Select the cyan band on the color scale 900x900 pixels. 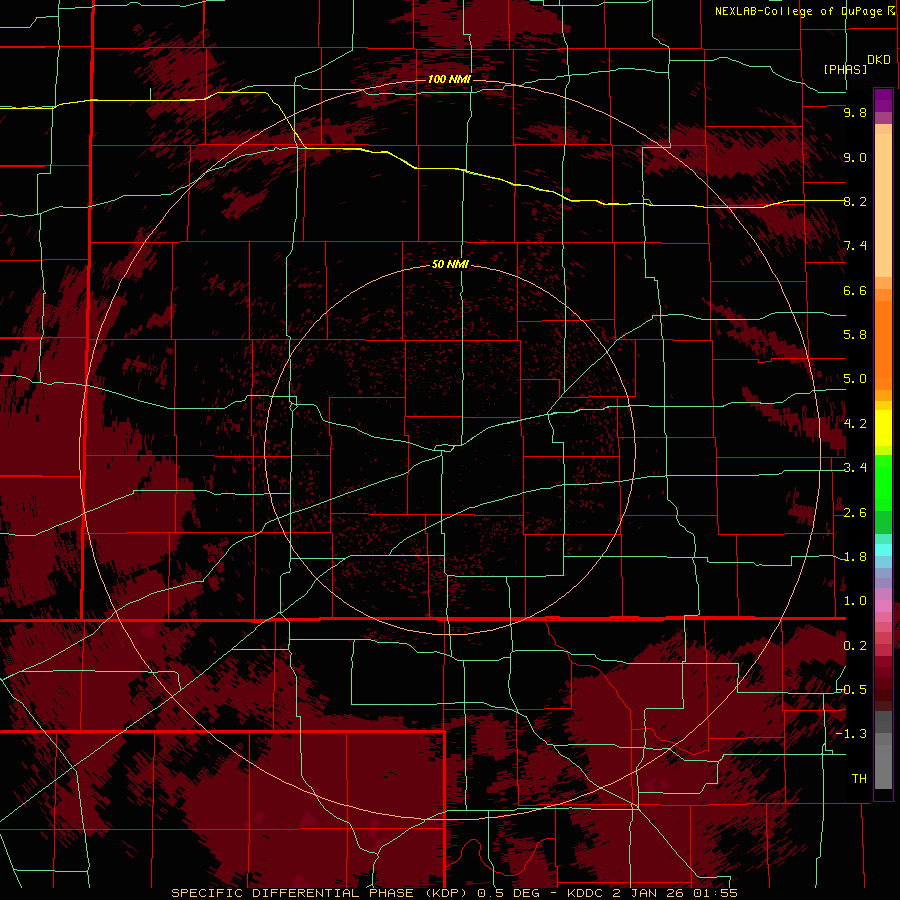point(883,549)
